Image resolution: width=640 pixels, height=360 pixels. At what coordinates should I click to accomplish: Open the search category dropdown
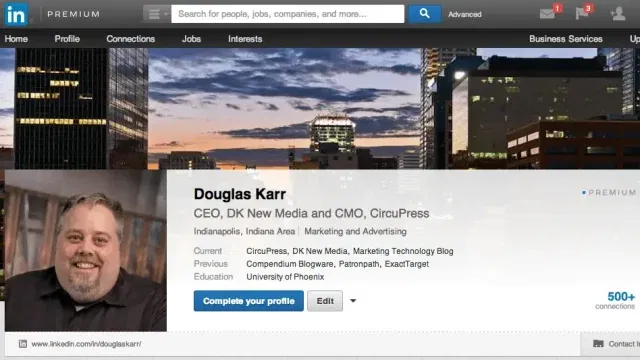(157, 14)
